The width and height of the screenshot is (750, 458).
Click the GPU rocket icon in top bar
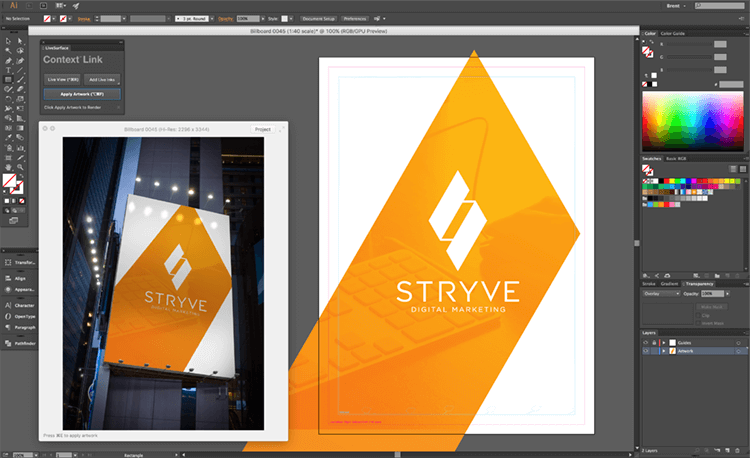click(x=76, y=6)
